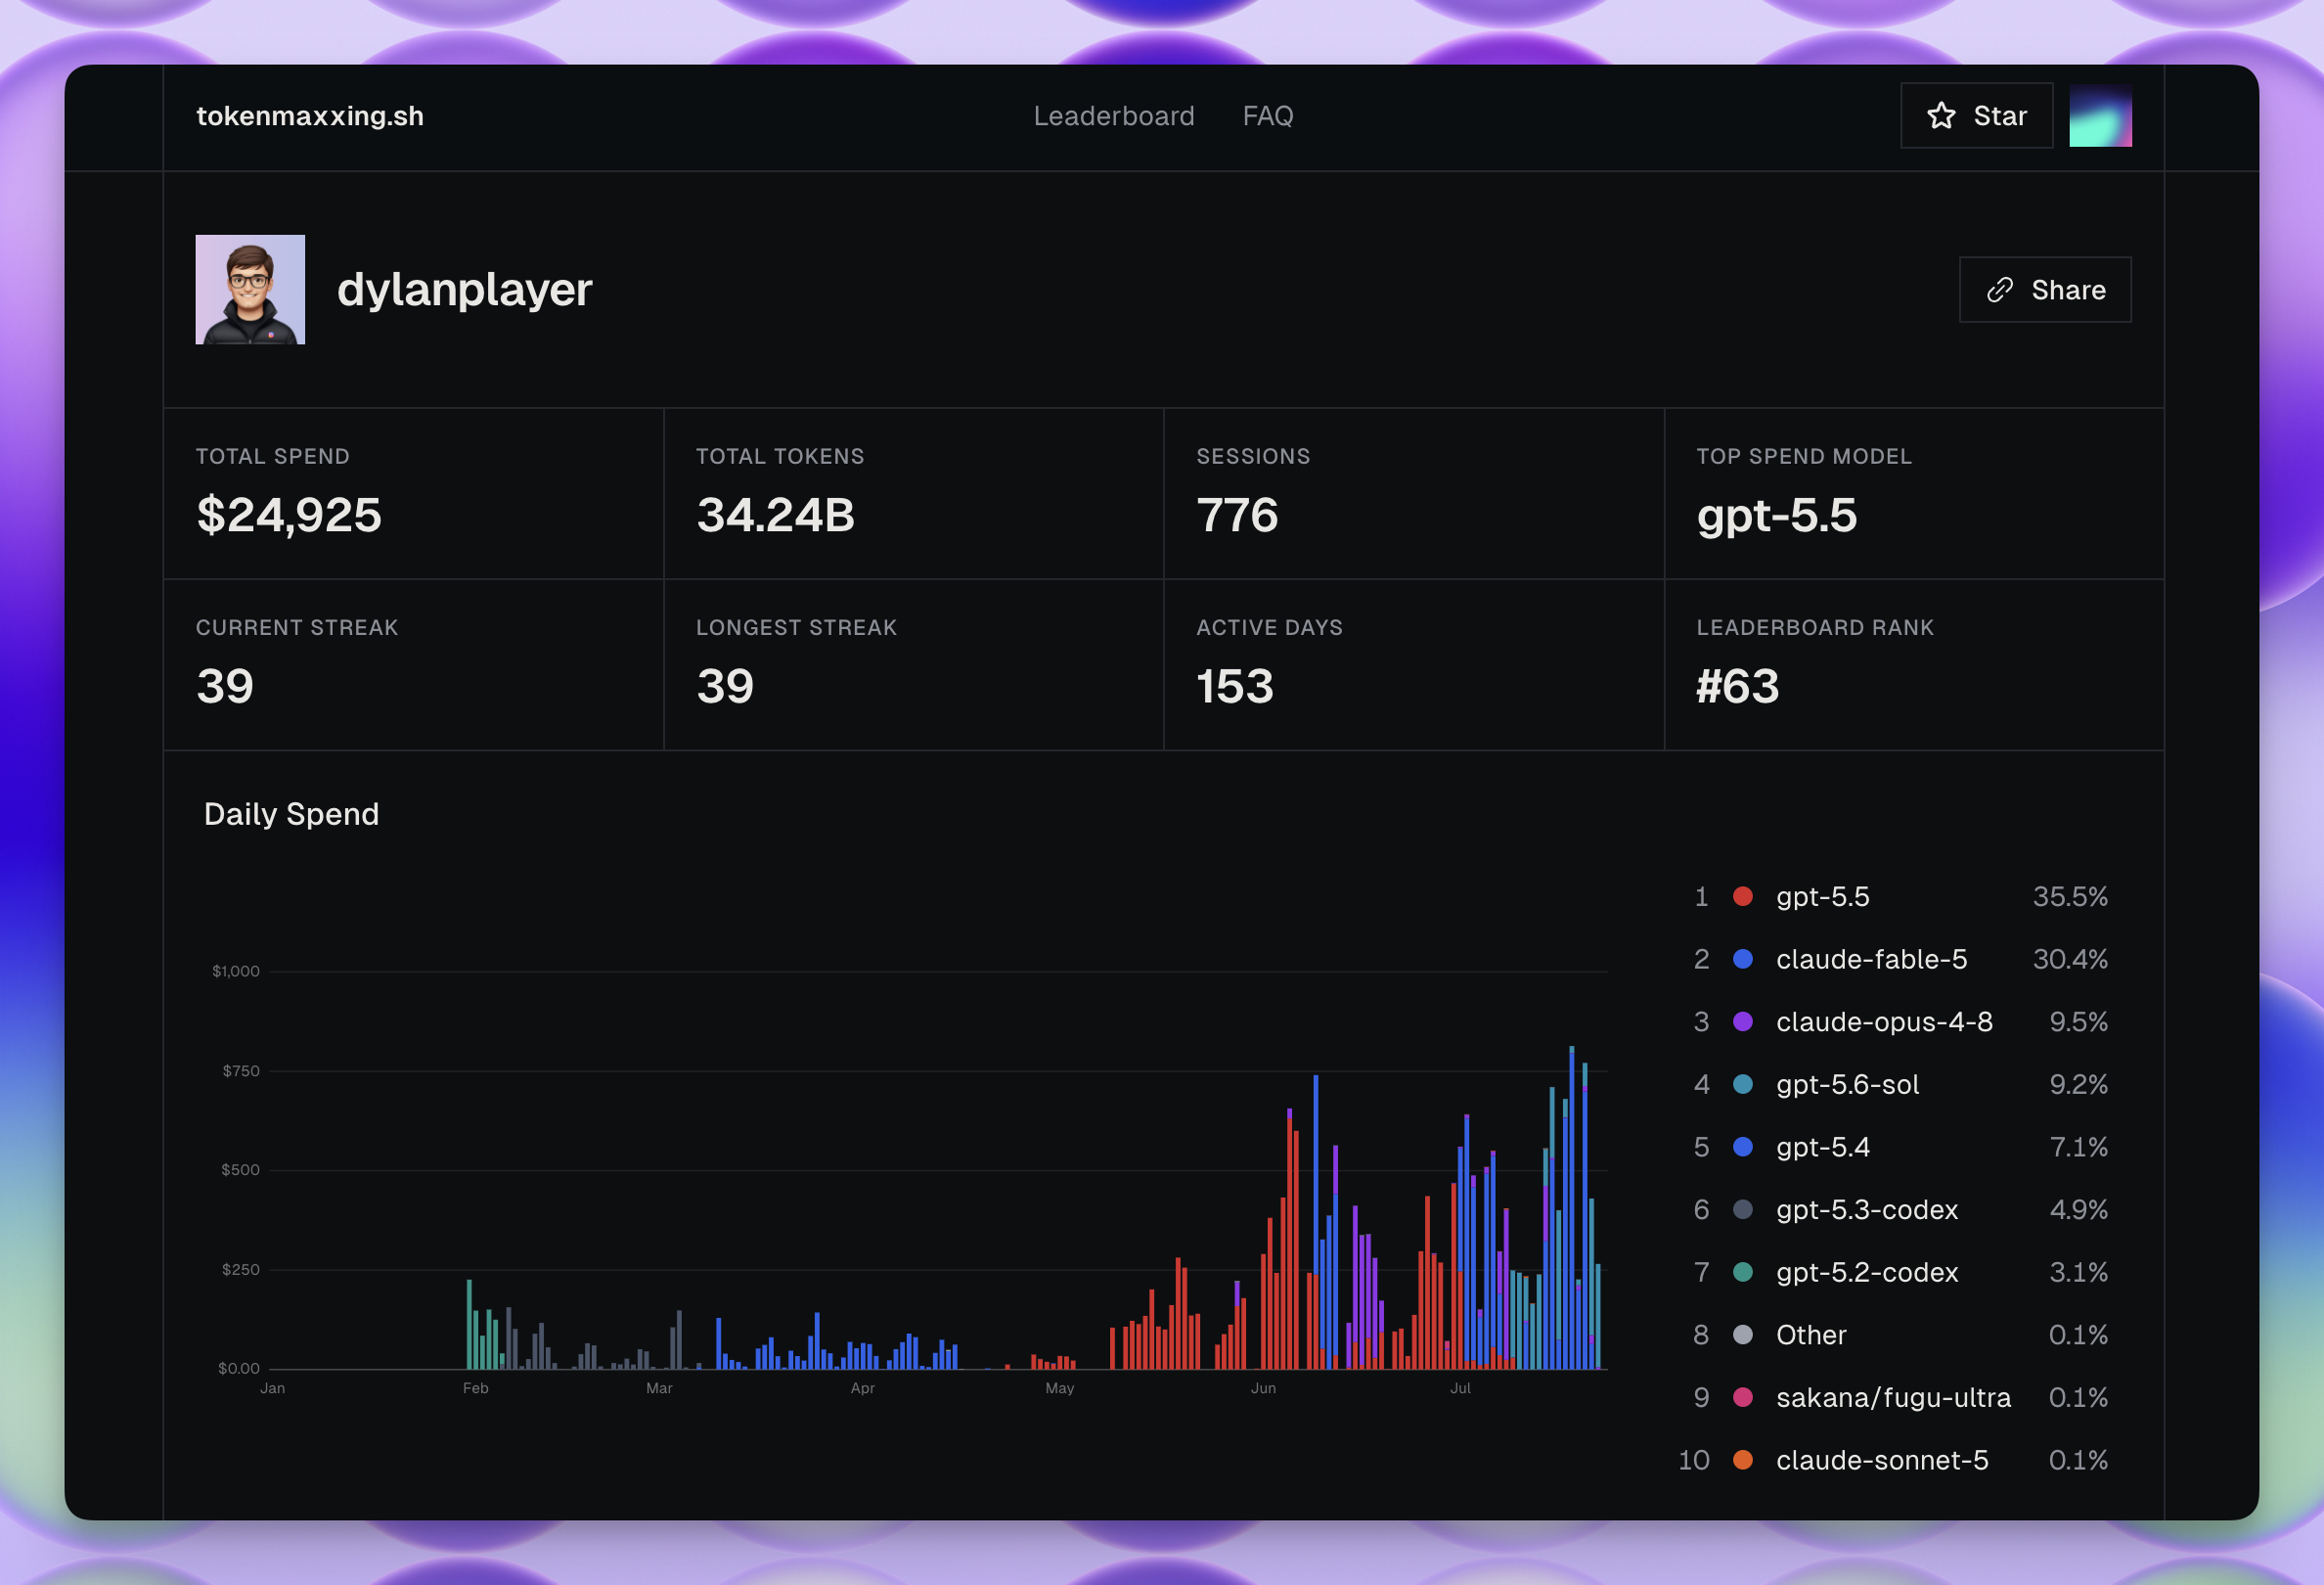The width and height of the screenshot is (2324, 1585).
Task: Select the claude-opus-4-8 purple legend dot
Action: [x=1742, y=1022]
